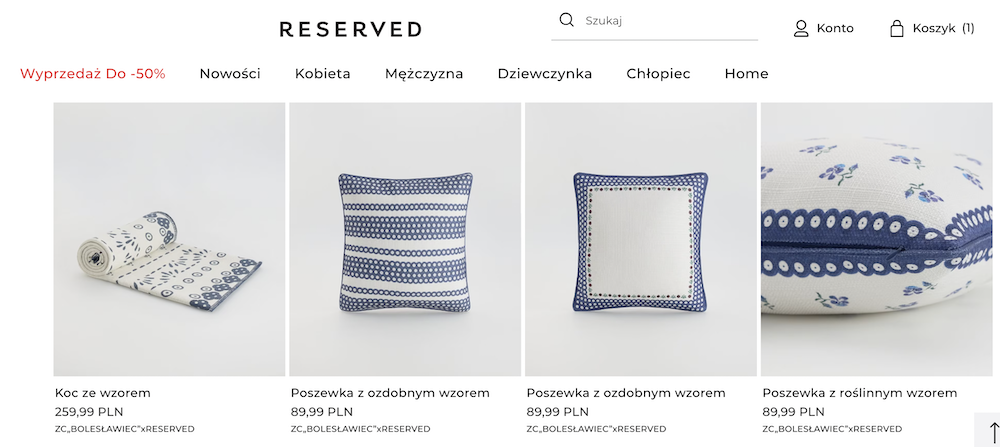Open the shopping bag icon

(x=897, y=29)
